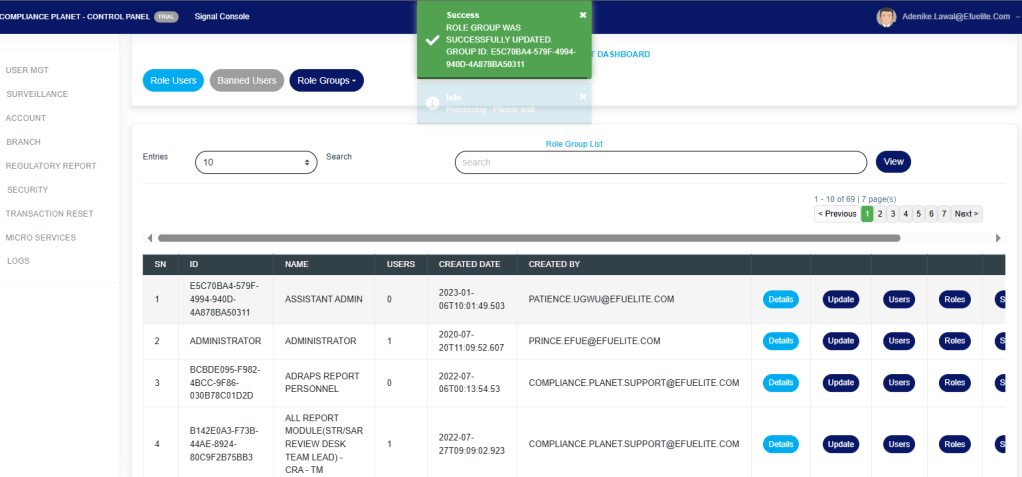
Task: Click the Role Users button
Action: [x=173, y=80]
